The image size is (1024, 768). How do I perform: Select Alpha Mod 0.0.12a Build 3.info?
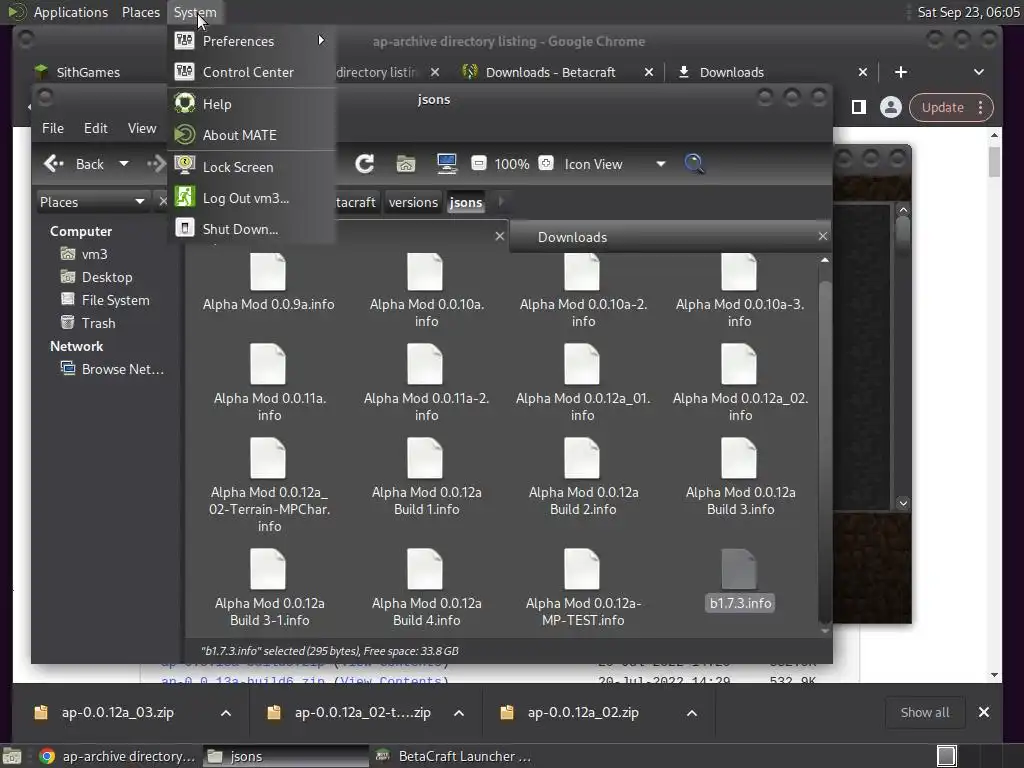739,477
